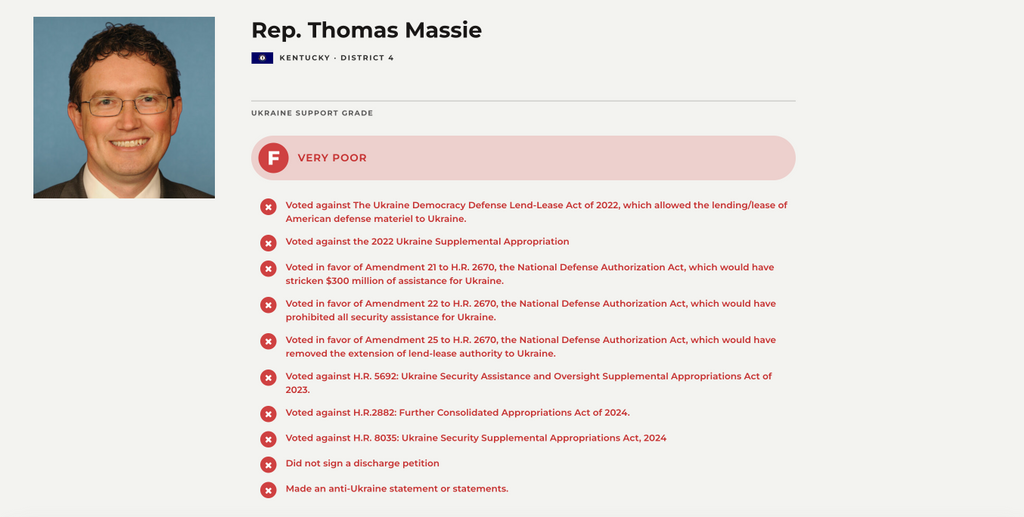The width and height of the screenshot is (1024, 517).
Task: Click the Rep. Thomas Massie heading
Action: 366,30
